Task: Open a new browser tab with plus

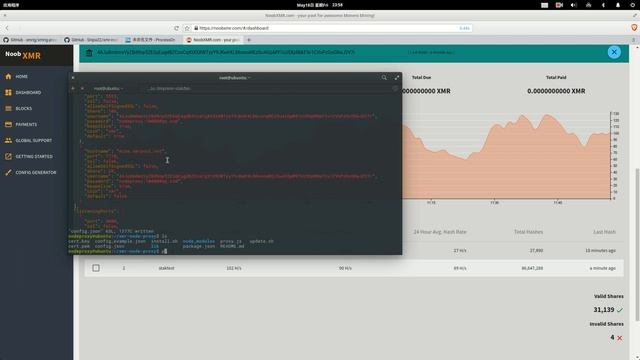Action: [x=249, y=40]
